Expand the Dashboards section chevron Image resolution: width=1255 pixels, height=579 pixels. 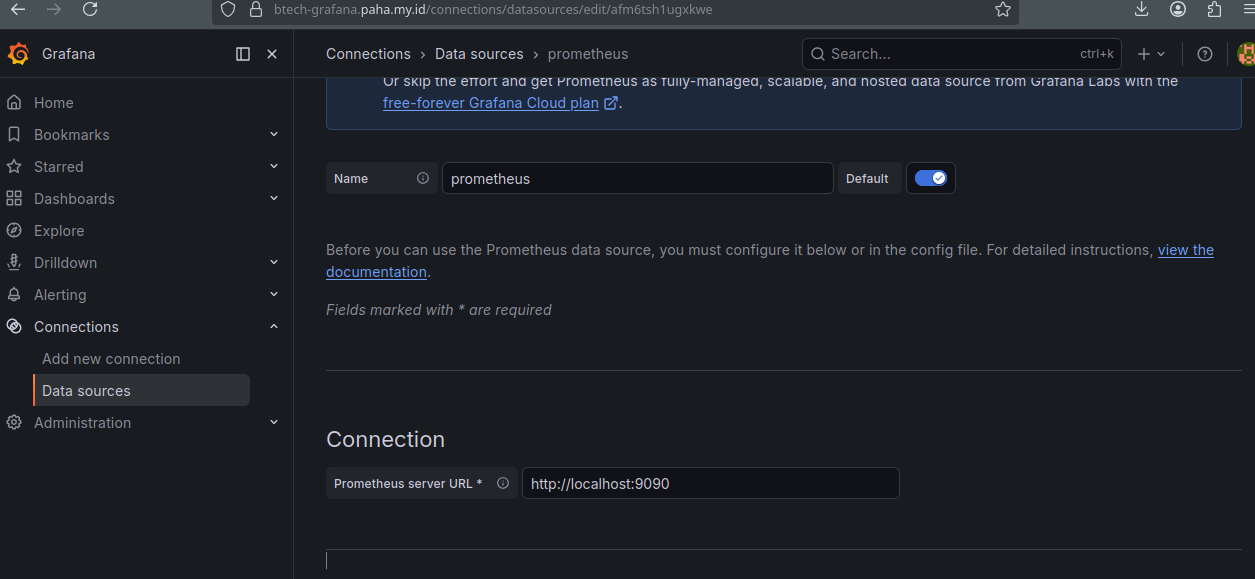point(274,198)
